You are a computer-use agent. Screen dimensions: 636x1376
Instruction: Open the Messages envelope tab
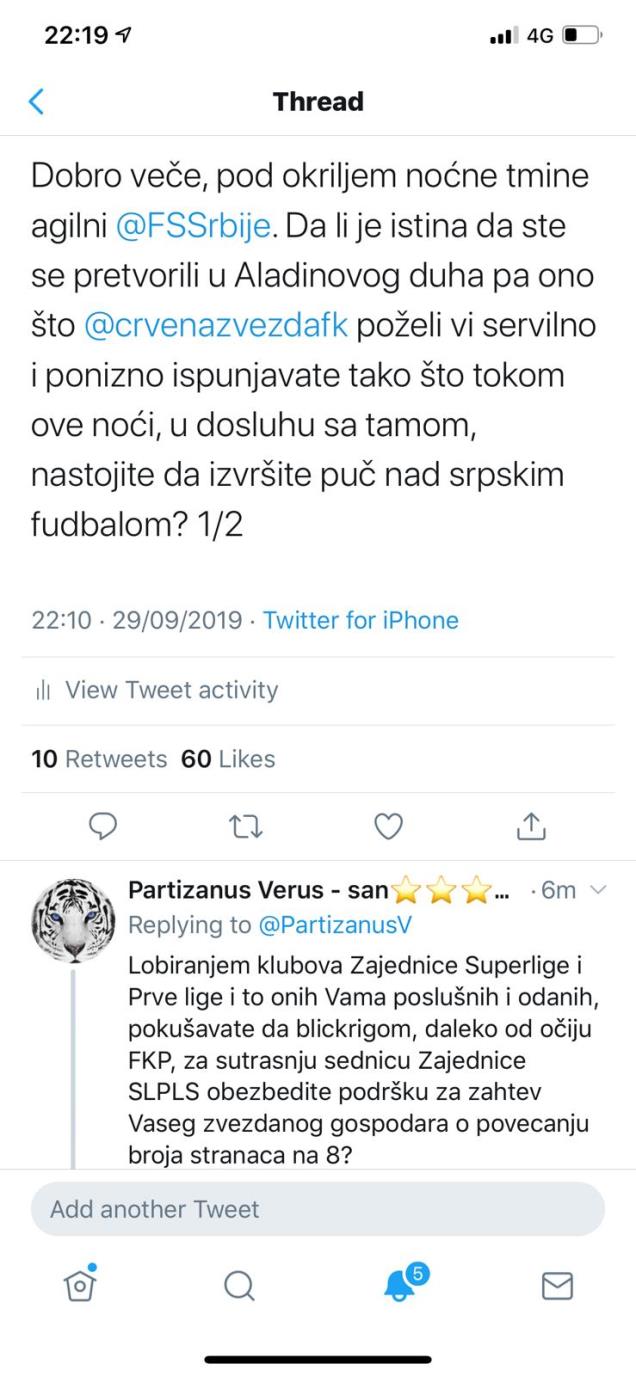coord(557,1285)
